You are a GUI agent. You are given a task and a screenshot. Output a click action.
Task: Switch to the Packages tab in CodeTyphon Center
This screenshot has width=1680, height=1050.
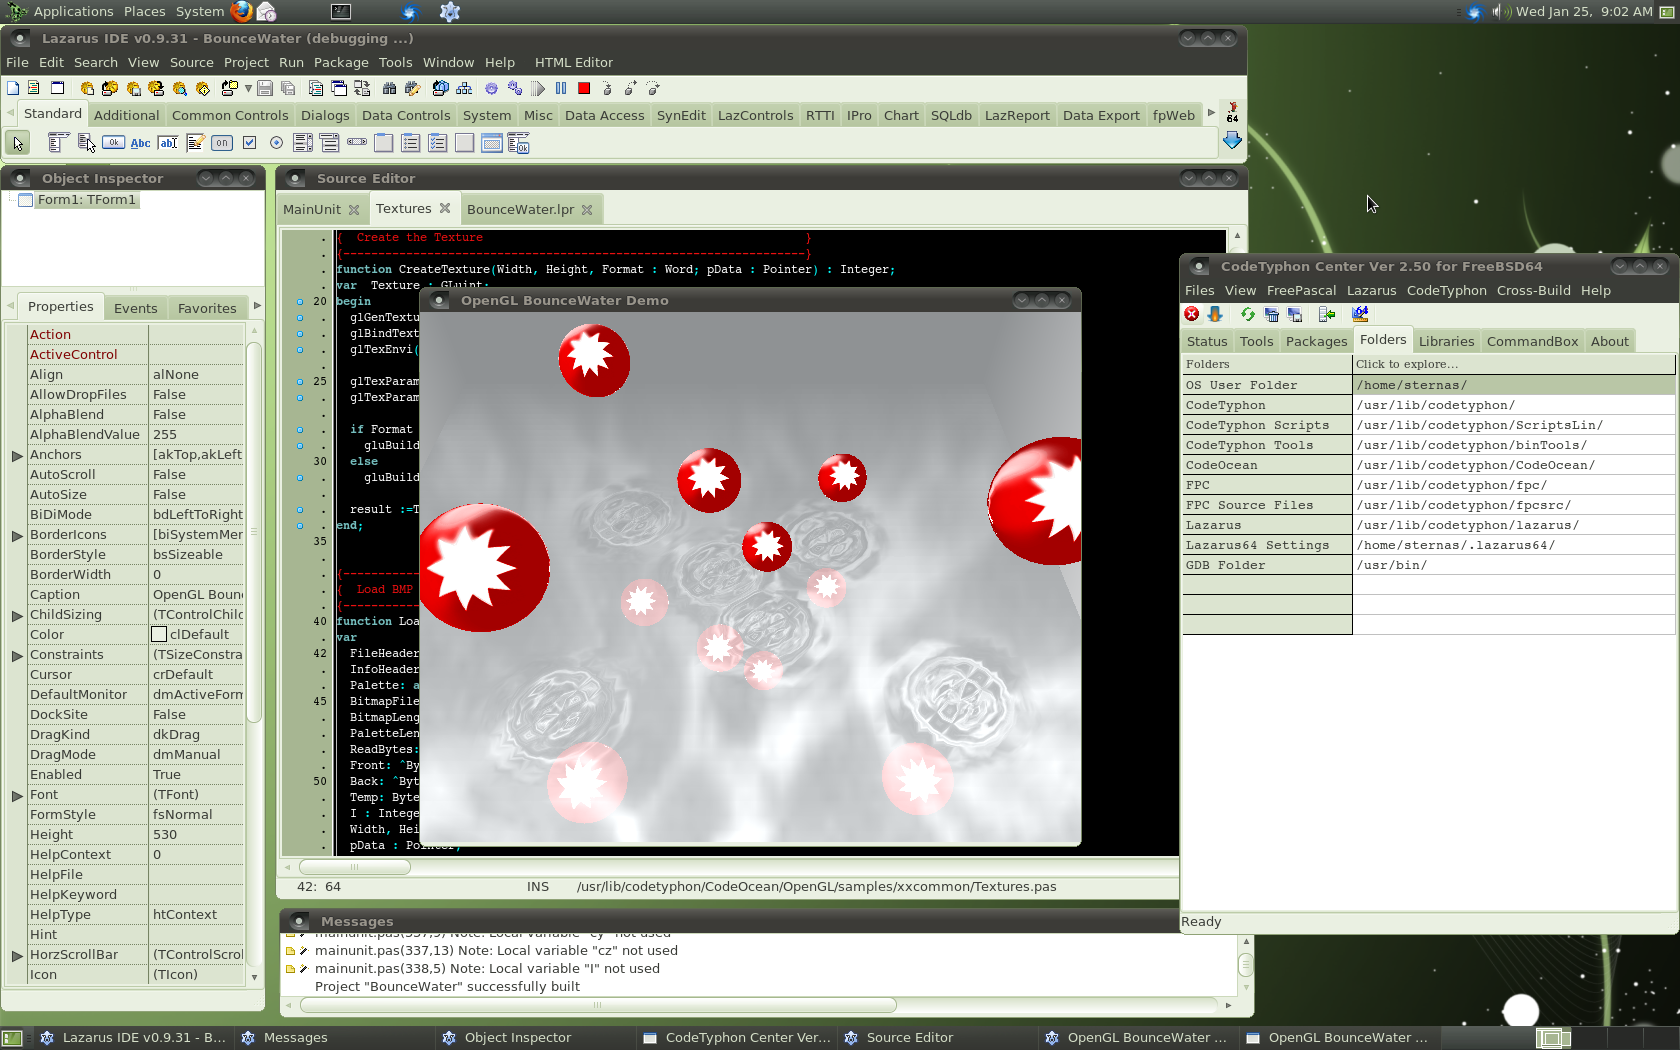tap(1316, 341)
